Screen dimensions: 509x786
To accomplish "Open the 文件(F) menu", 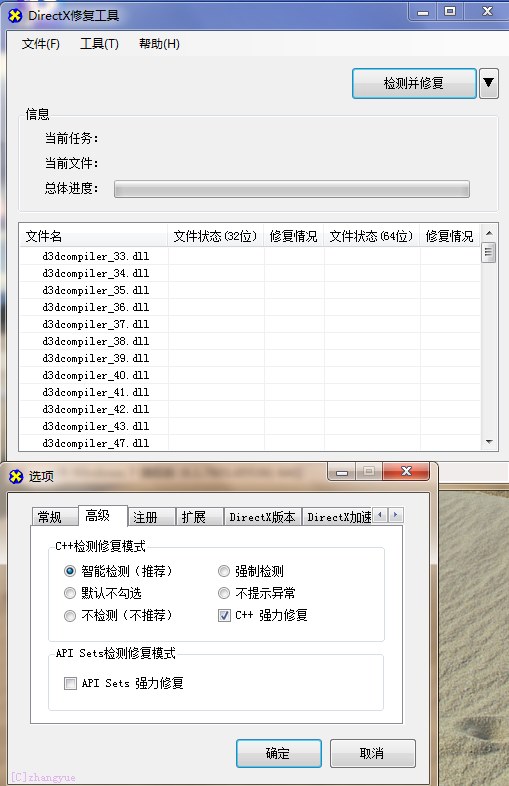I will coord(41,44).
